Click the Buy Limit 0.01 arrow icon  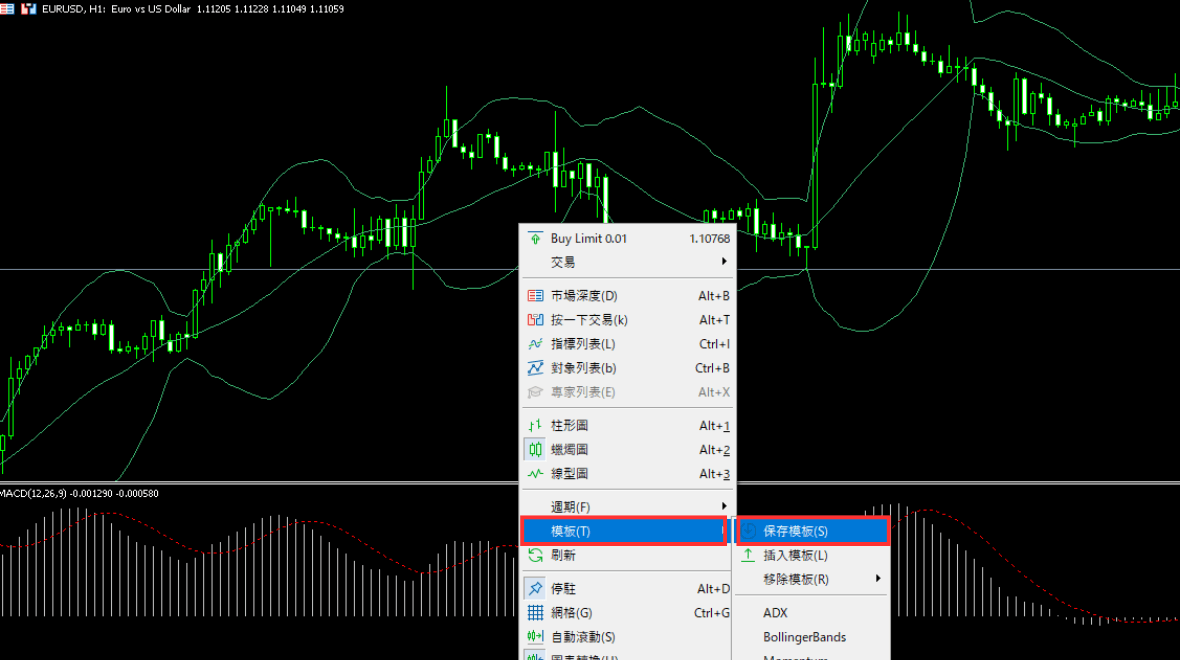click(x=535, y=239)
